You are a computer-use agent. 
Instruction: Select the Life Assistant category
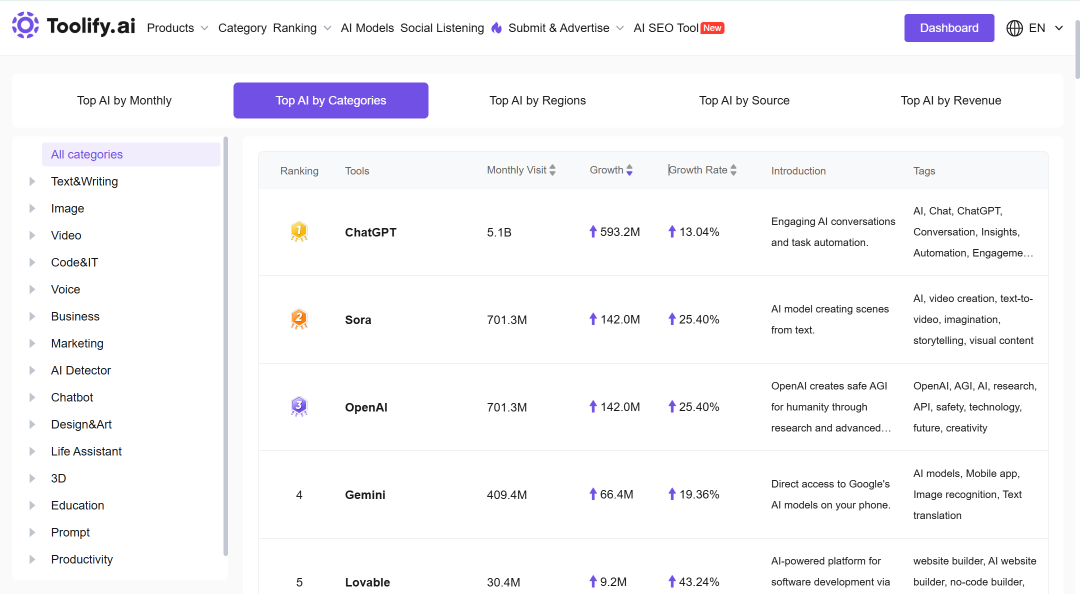(x=86, y=451)
